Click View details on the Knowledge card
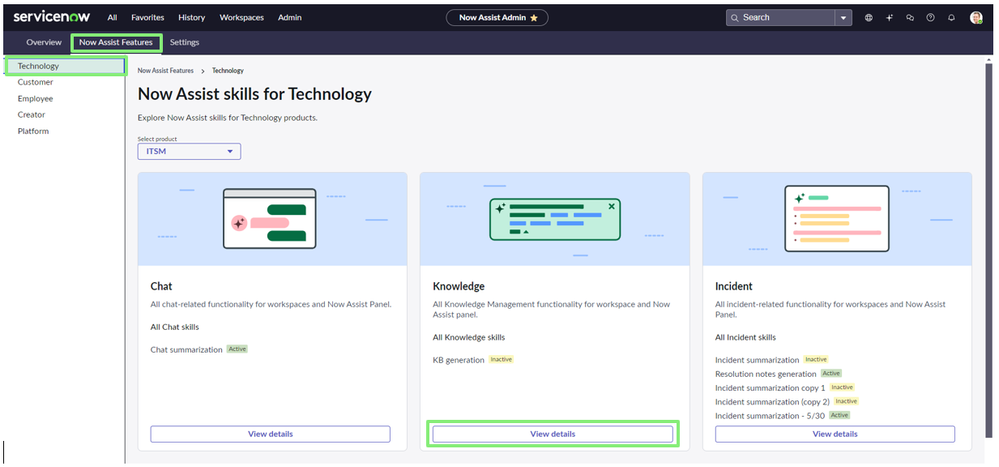Viewport: 999px width, 467px height. point(552,434)
